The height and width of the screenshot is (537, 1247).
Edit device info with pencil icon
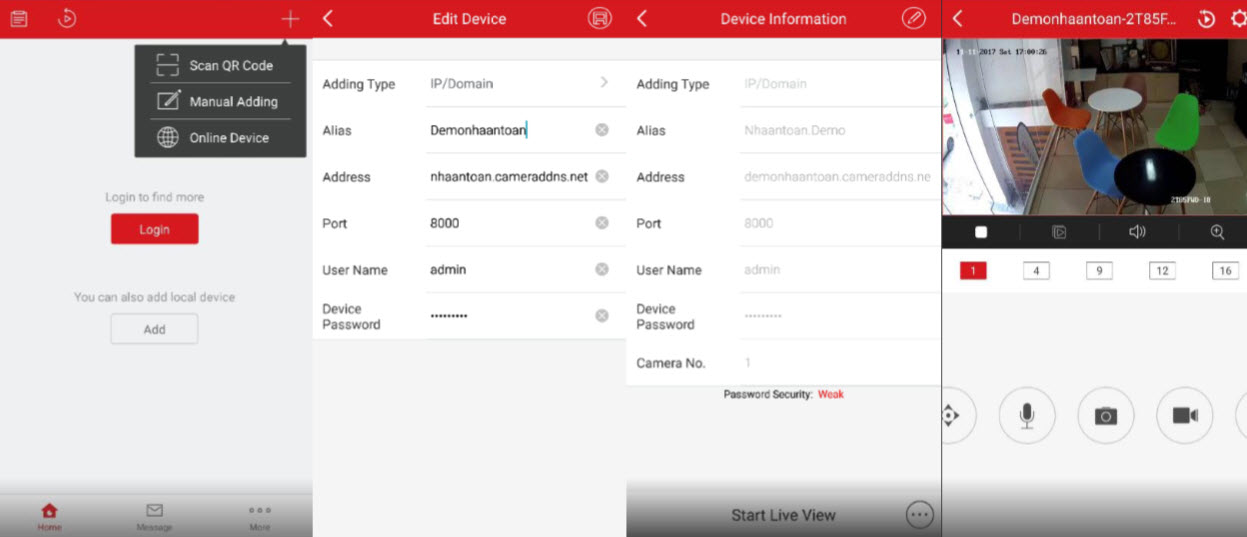click(x=913, y=19)
